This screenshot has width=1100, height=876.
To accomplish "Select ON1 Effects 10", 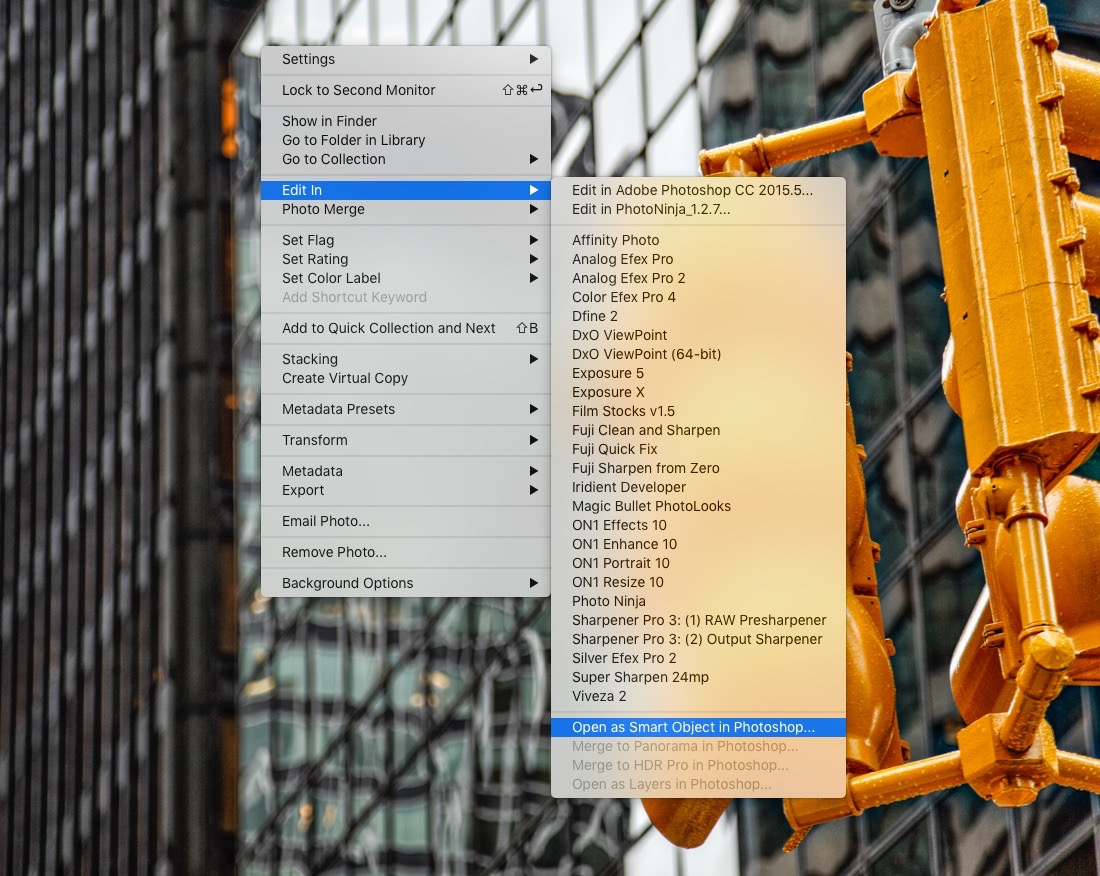I will tap(698, 525).
